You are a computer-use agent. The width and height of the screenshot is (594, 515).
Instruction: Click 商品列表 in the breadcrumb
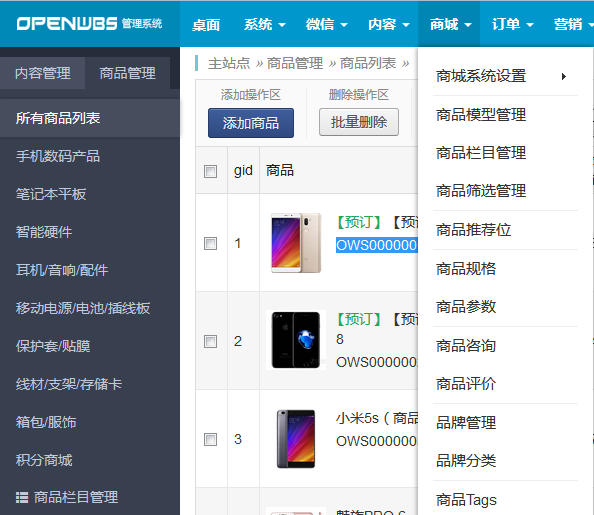coord(368,63)
